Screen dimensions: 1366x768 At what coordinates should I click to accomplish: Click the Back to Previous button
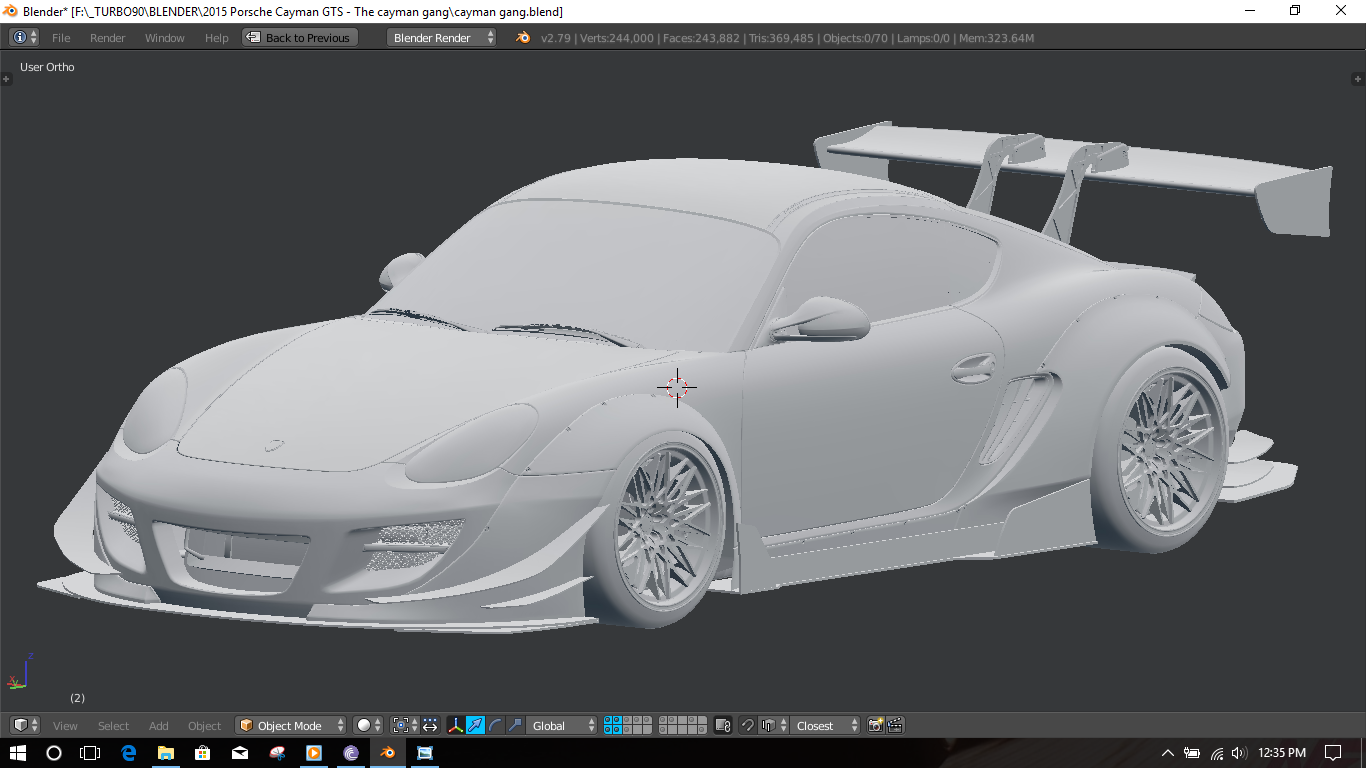(x=300, y=38)
